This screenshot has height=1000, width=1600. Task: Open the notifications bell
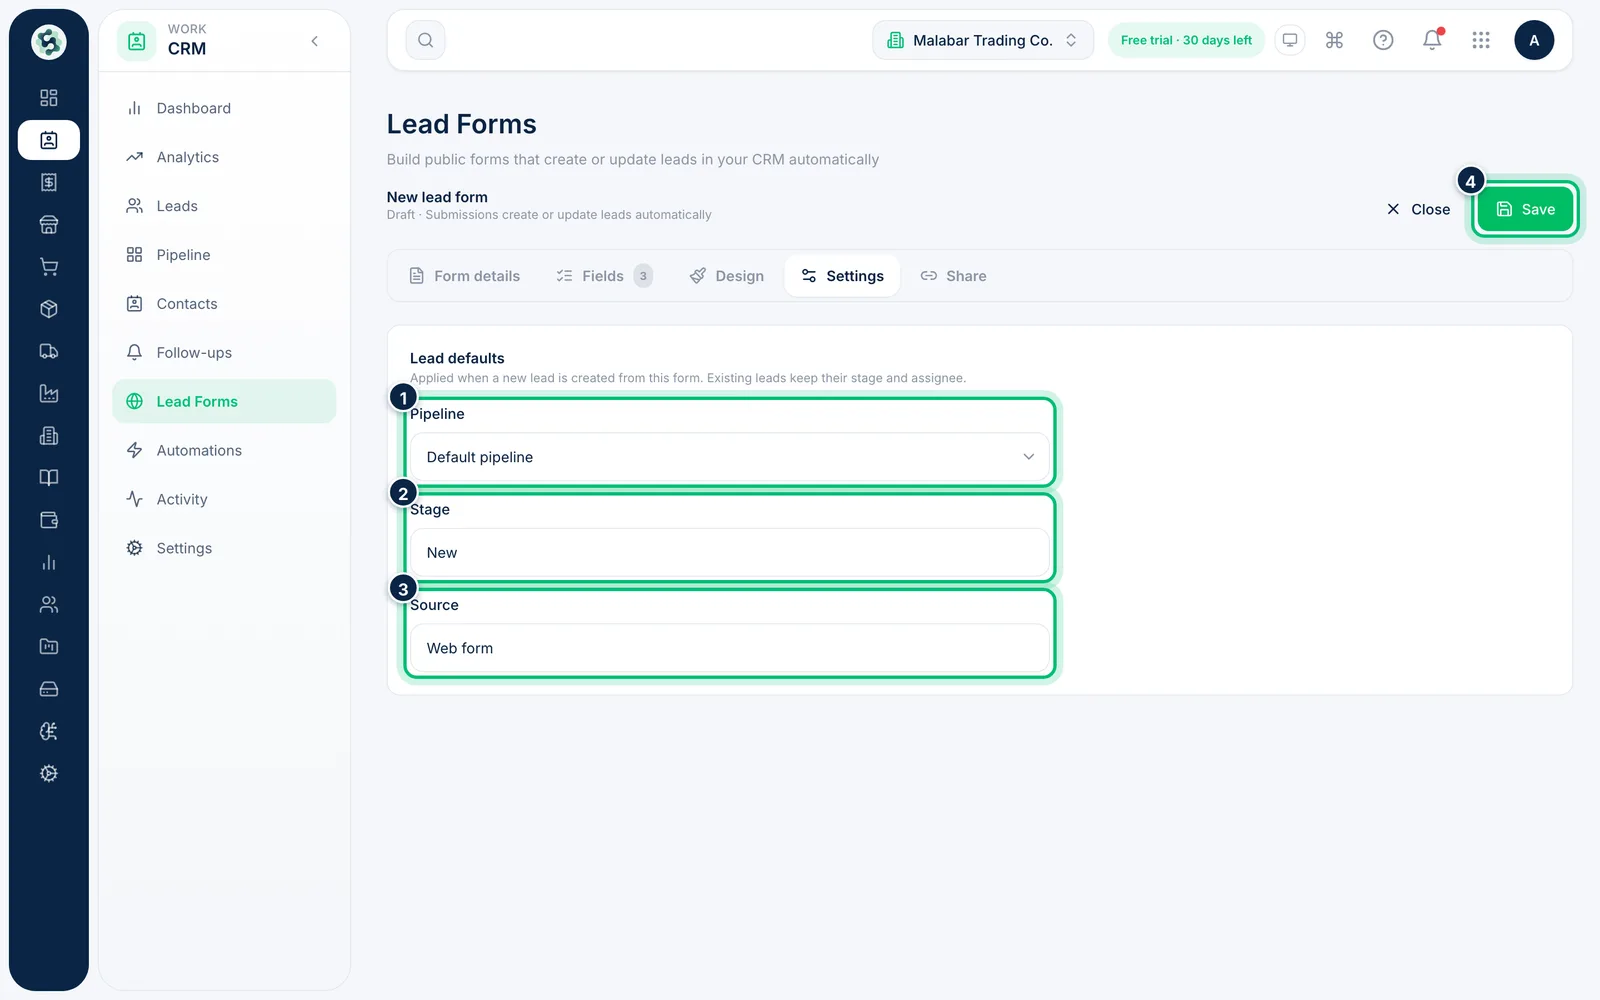click(x=1432, y=40)
